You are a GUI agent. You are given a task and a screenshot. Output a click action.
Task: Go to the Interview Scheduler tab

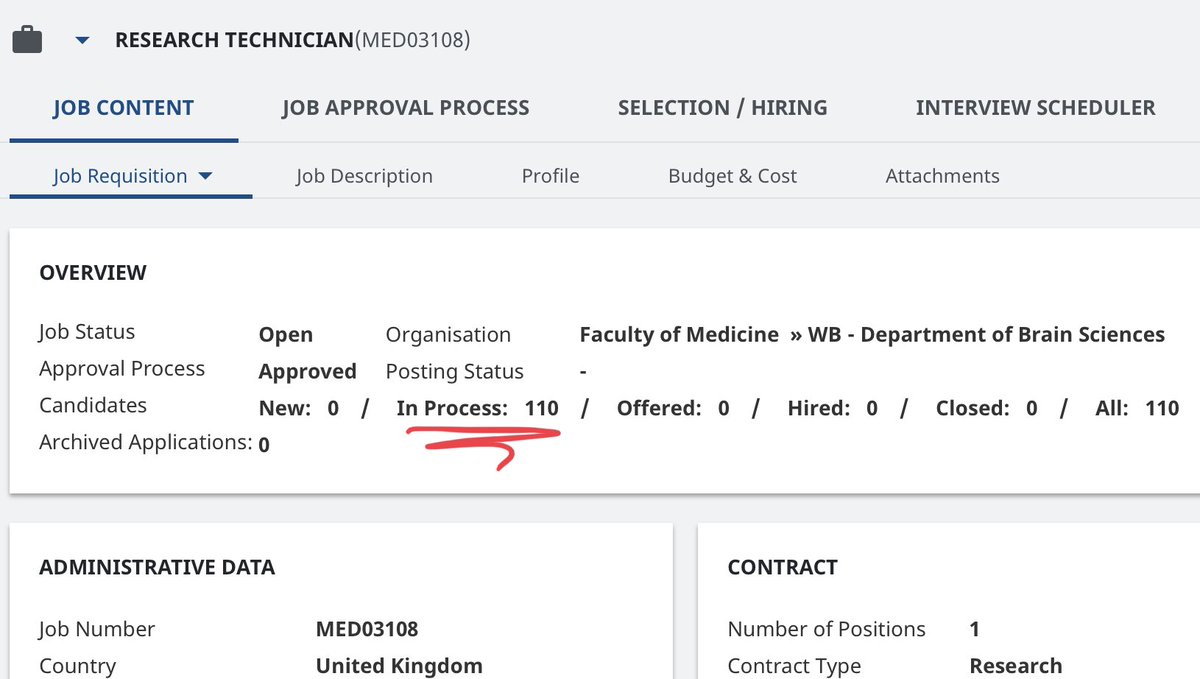coord(1036,108)
